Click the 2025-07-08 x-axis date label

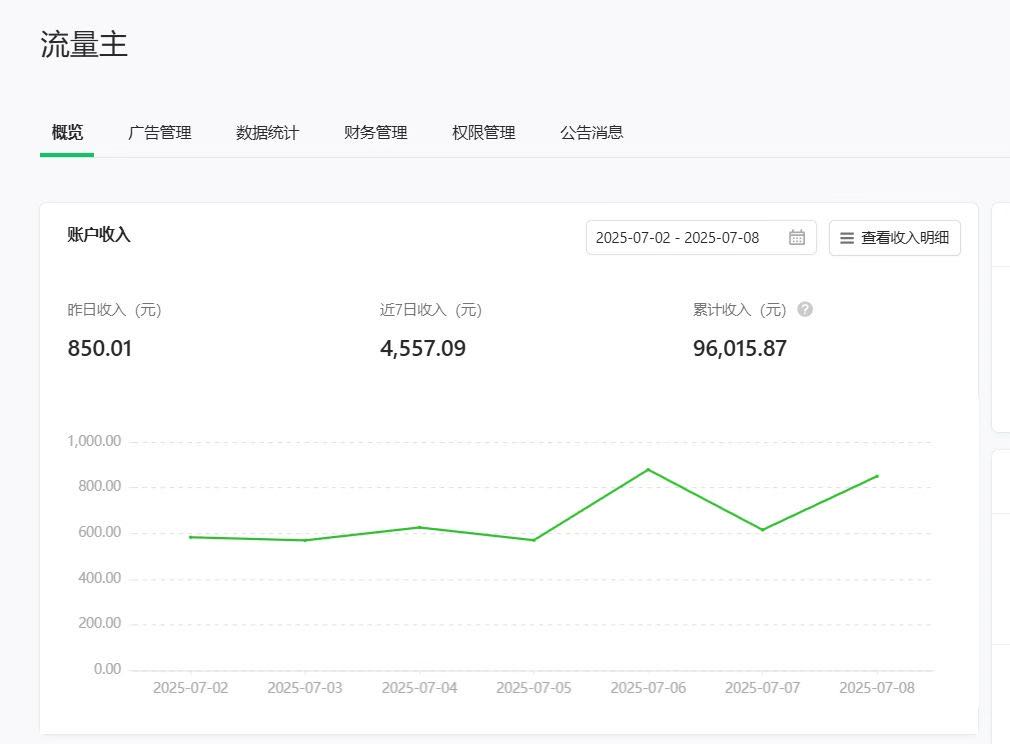pos(877,688)
